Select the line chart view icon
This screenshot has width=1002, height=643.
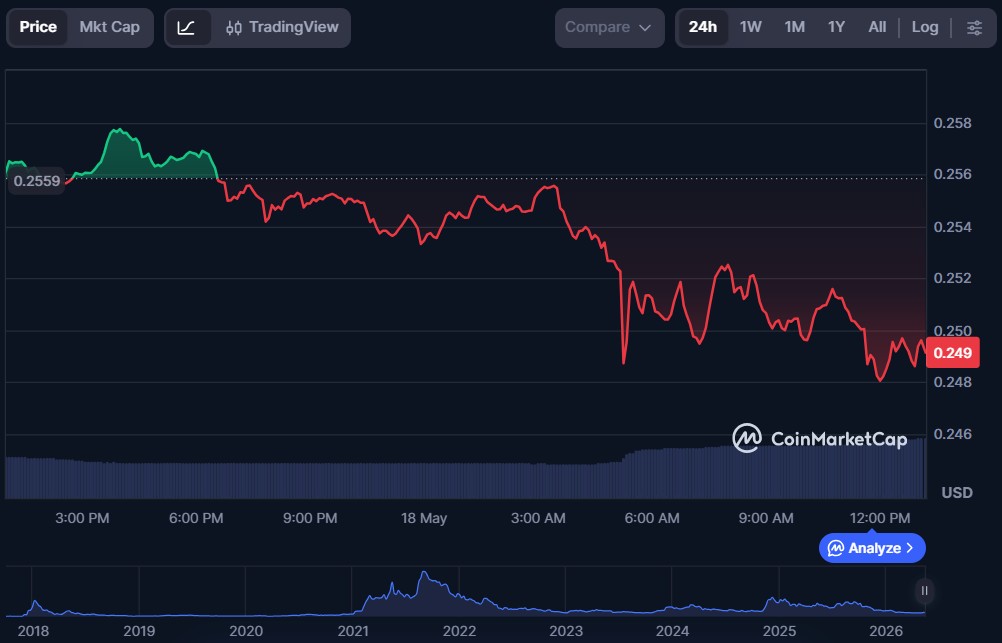pyautogui.click(x=187, y=27)
